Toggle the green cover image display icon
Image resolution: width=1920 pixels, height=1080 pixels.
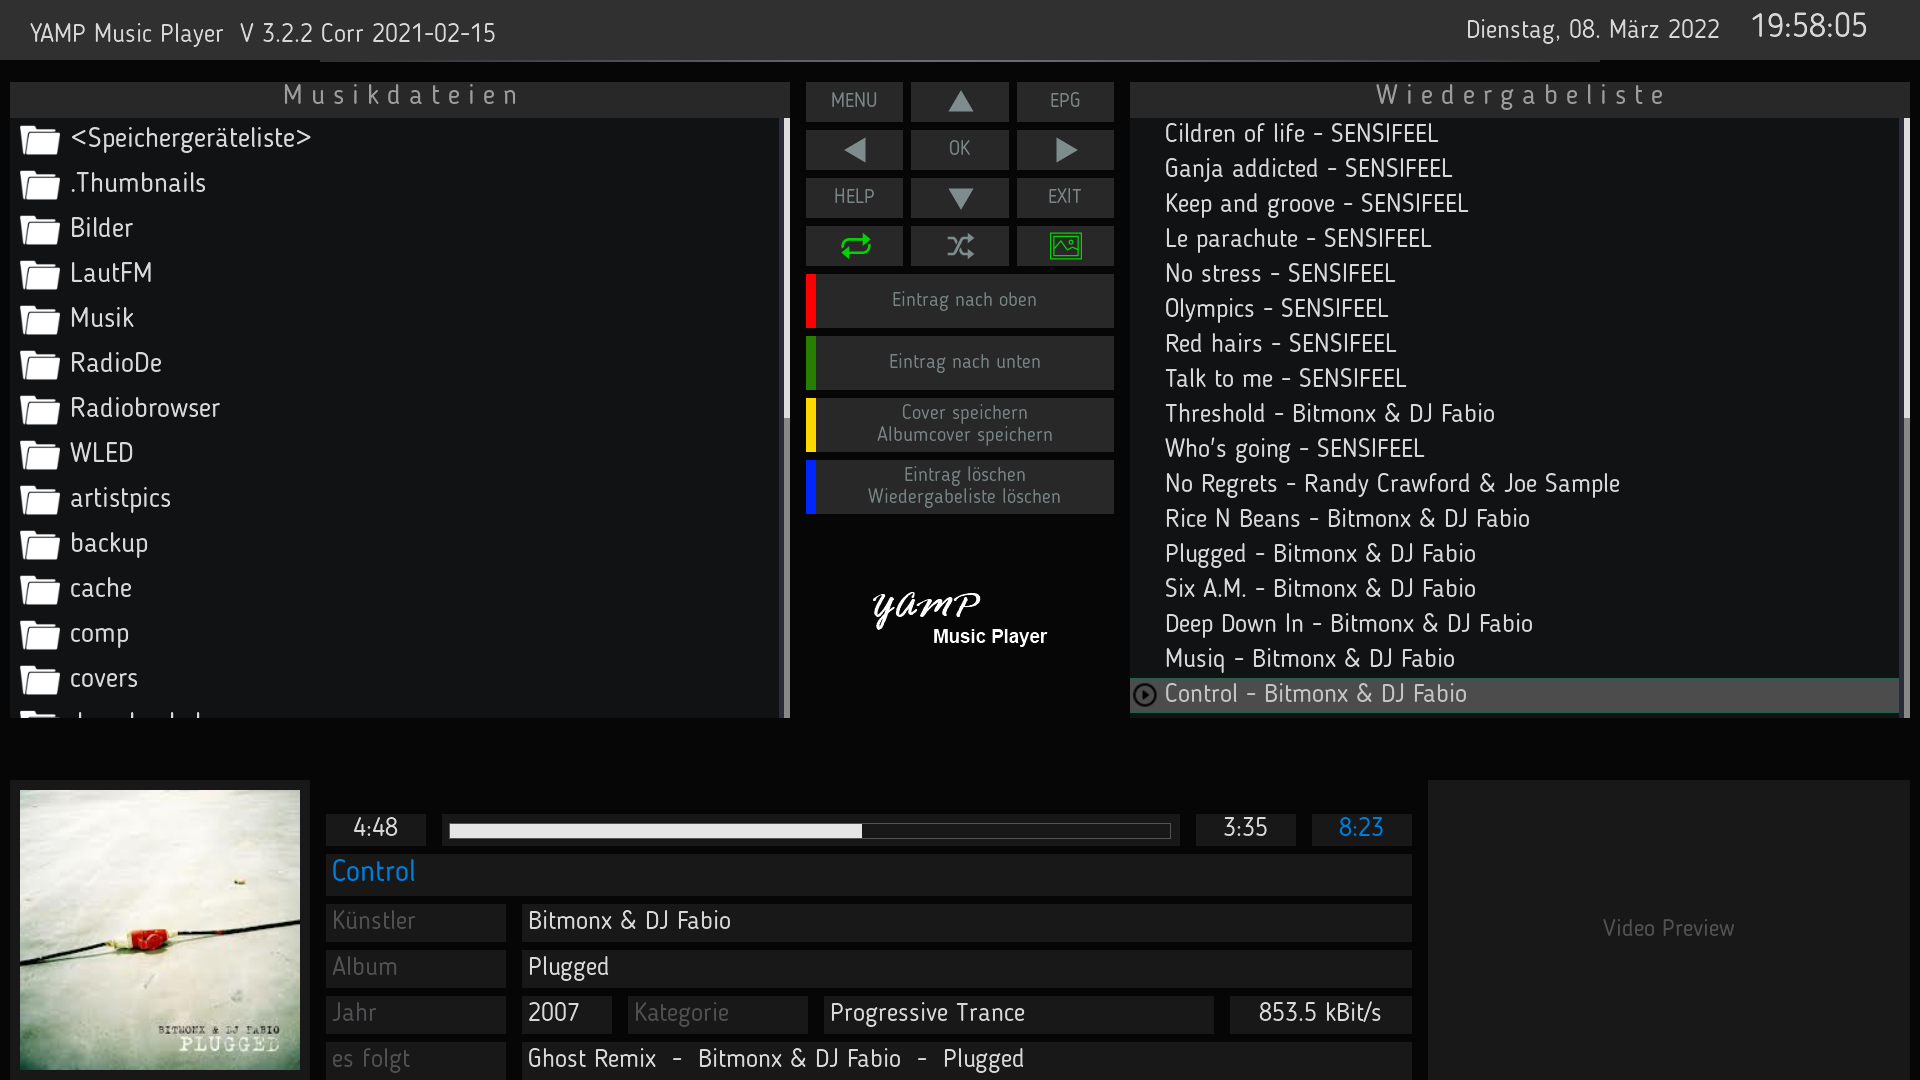[1065, 246]
